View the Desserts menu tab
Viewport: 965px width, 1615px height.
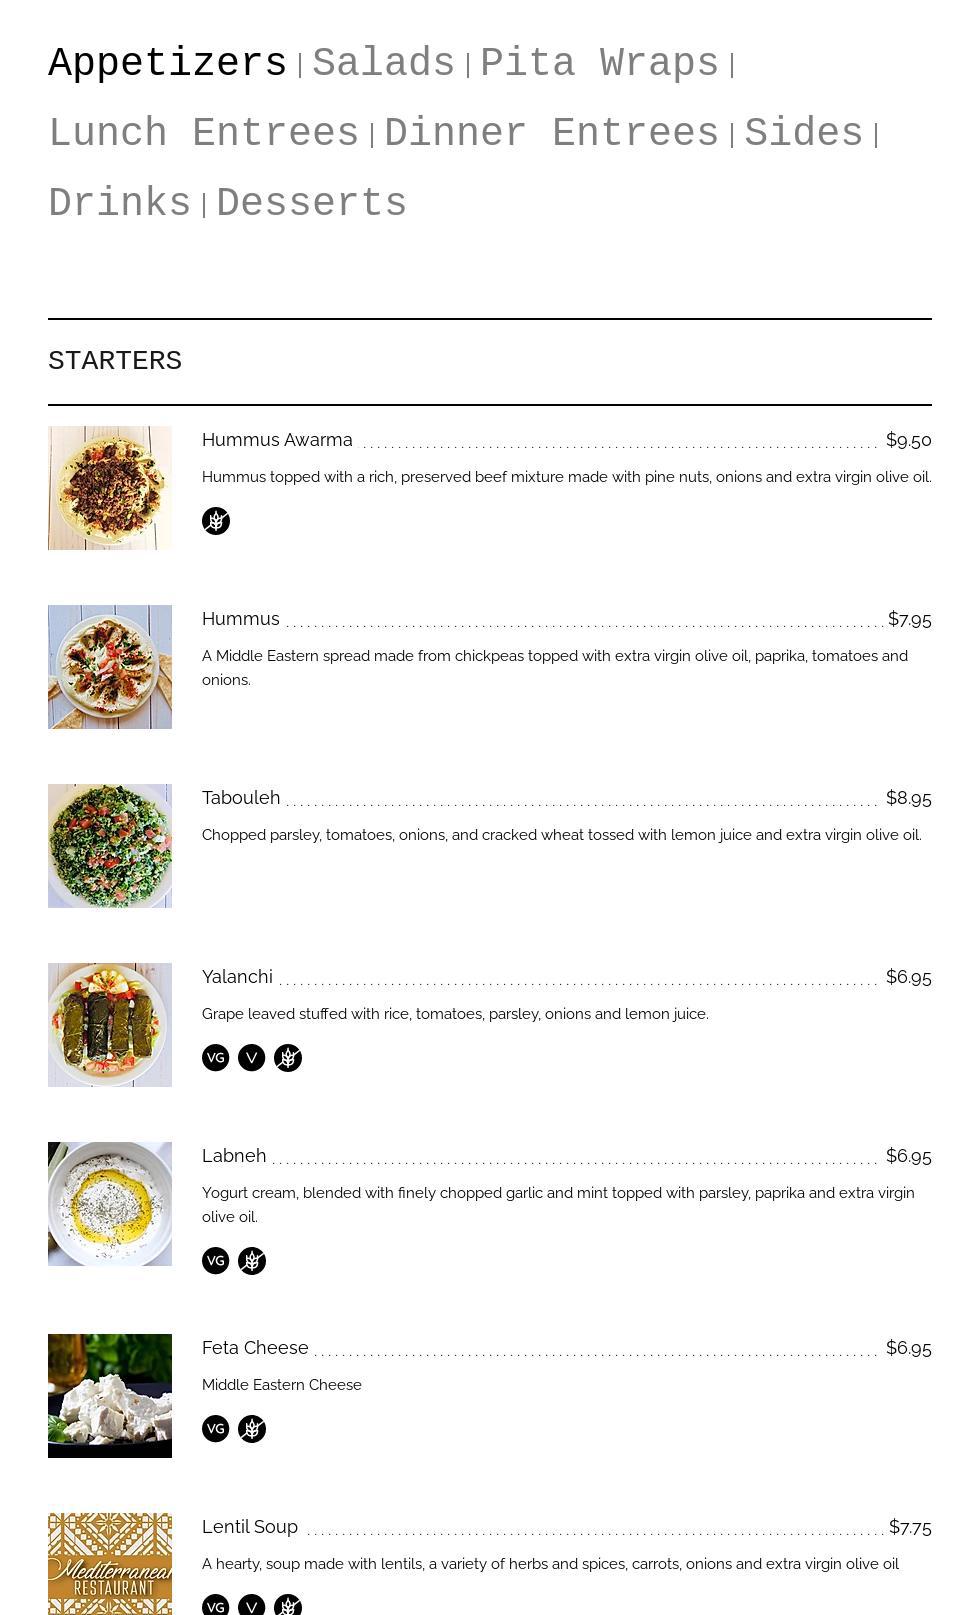click(x=311, y=204)
